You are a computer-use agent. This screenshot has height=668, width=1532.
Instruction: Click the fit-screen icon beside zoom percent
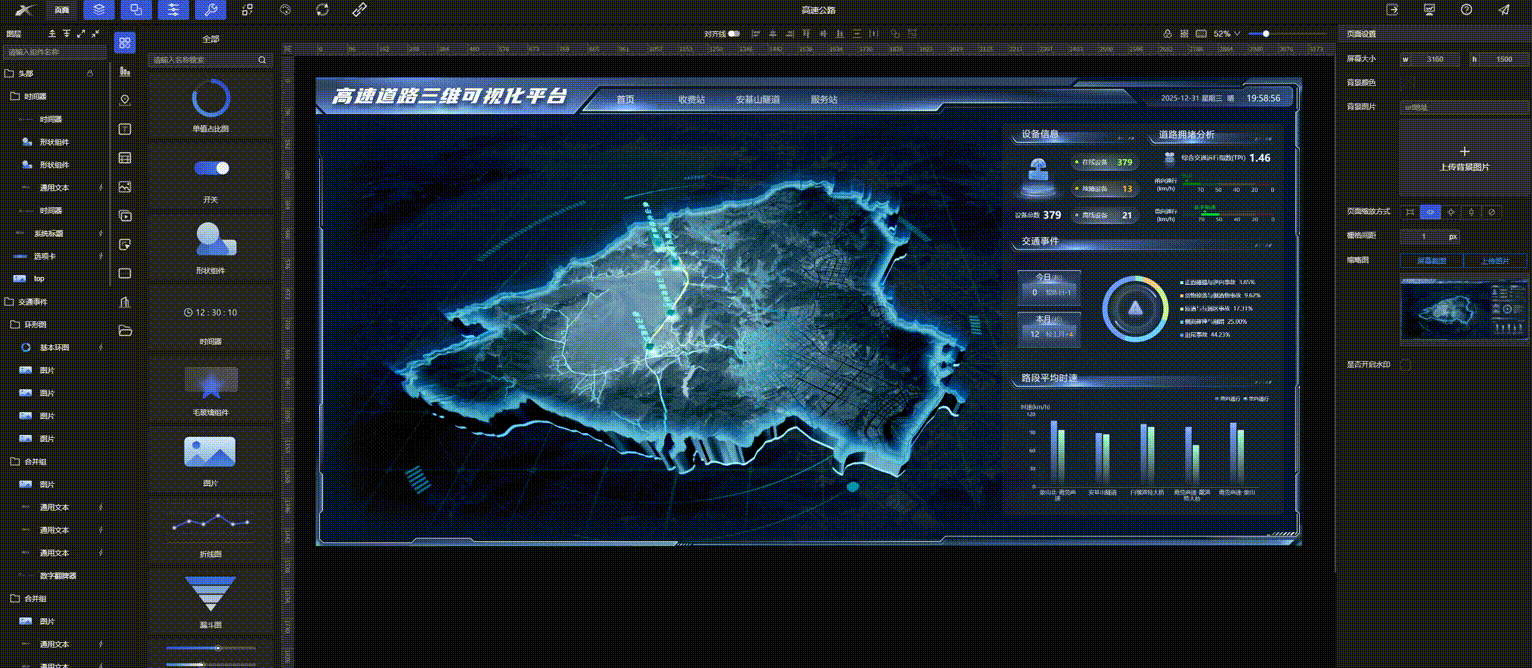1199,33
